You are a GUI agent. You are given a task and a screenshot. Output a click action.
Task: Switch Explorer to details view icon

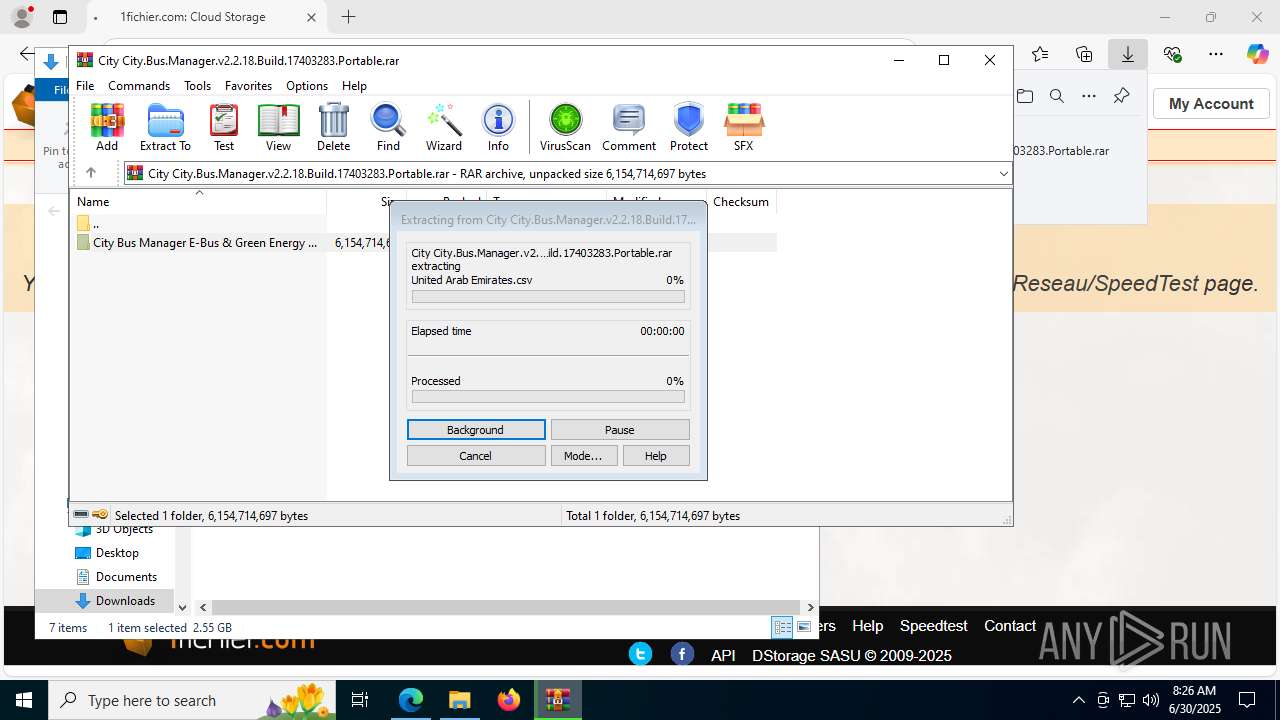click(782, 627)
